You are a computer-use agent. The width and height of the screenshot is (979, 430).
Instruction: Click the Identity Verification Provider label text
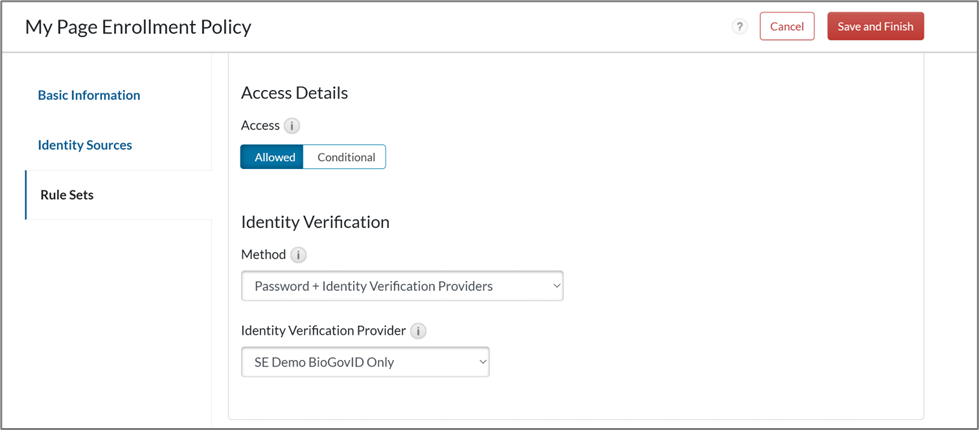pyautogui.click(x=324, y=331)
